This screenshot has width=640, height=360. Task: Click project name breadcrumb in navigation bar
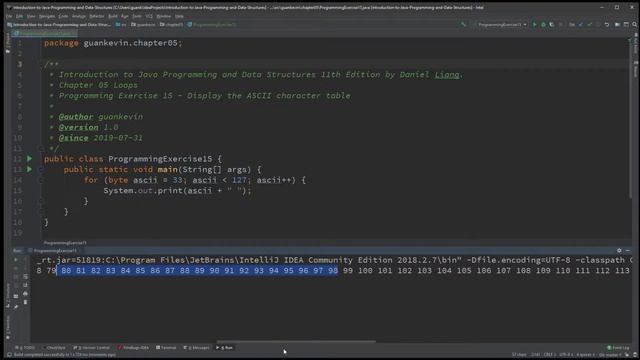click(x=60, y=24)
